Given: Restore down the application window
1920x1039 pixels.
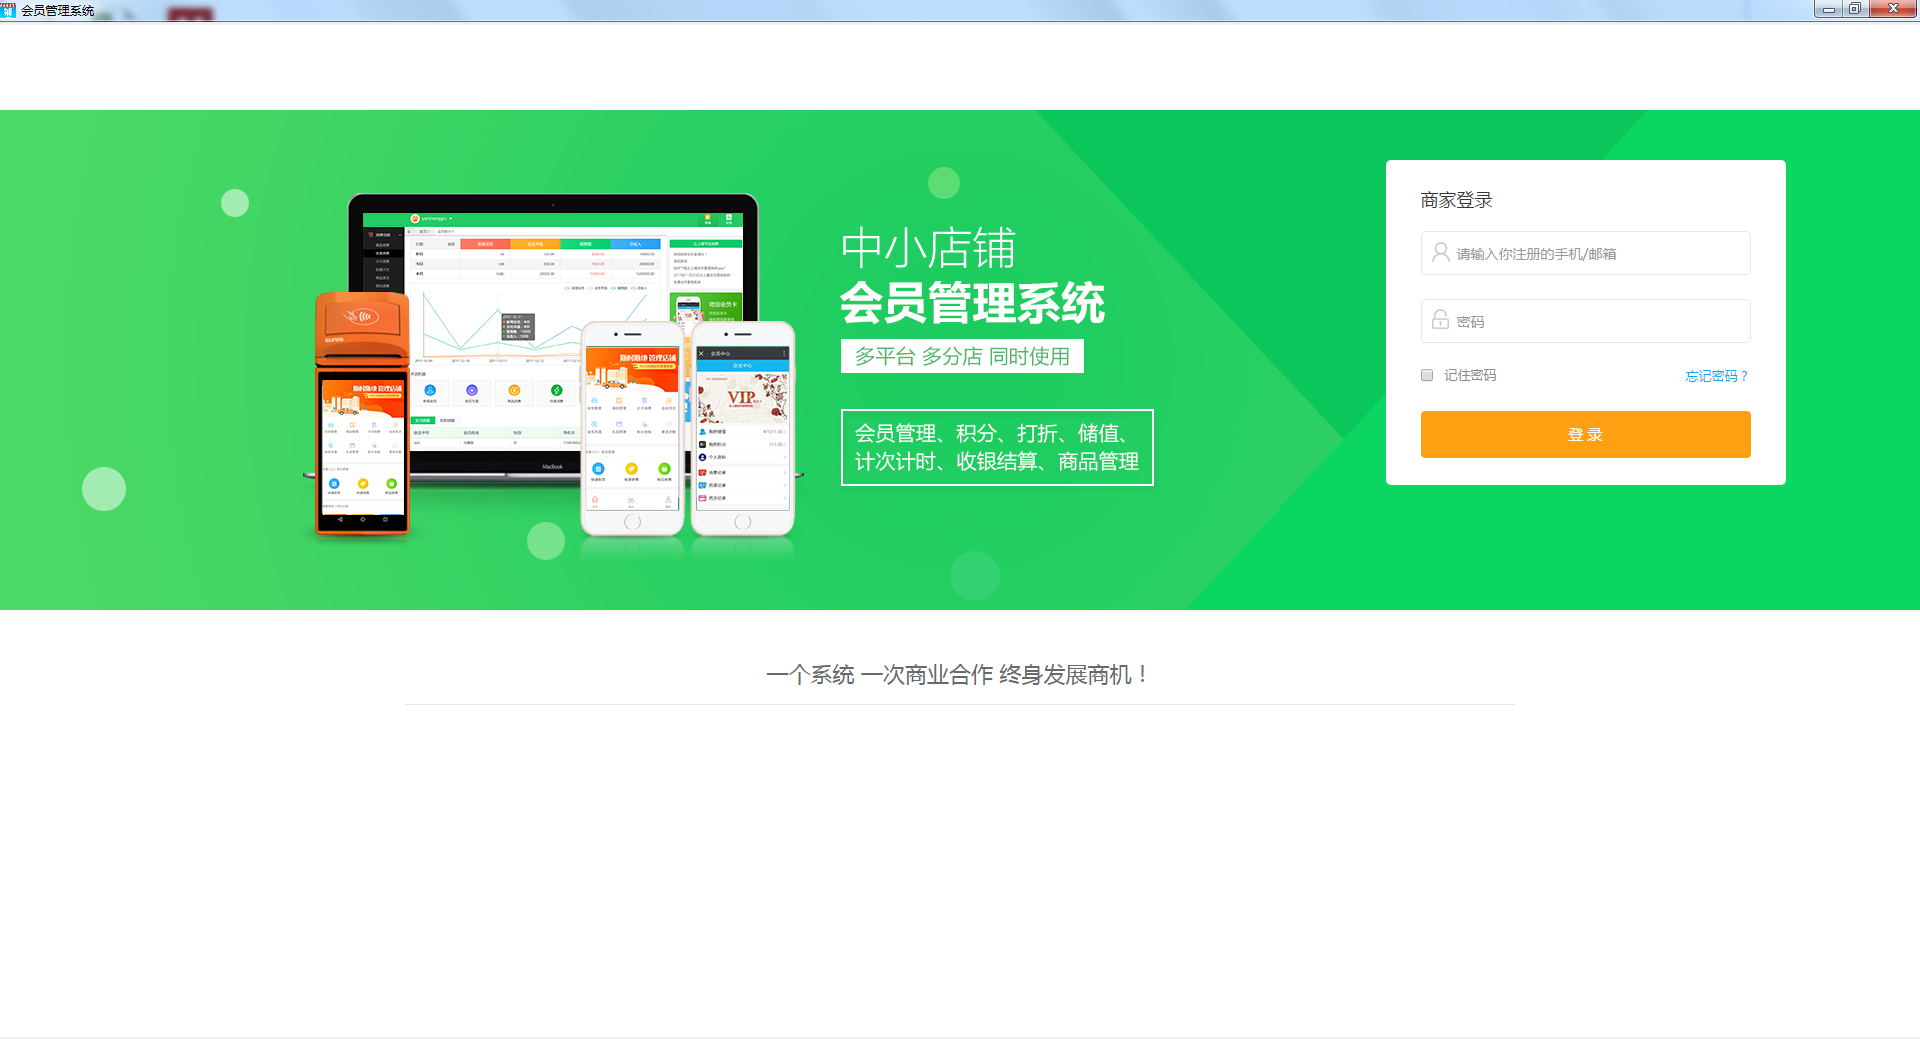Looking at the screenshot, I should point(1855,9).
